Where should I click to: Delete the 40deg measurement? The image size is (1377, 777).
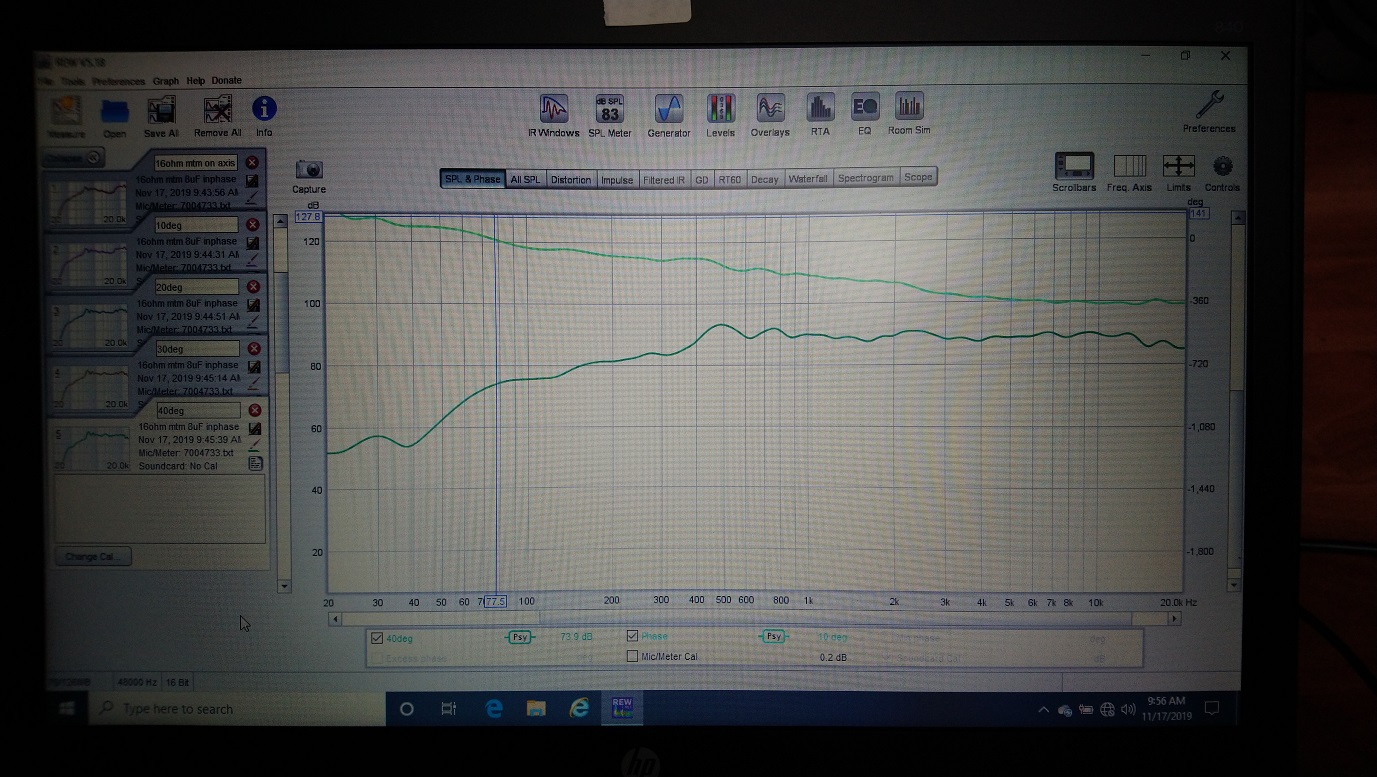pyautogui.click(x=254, y=411)
